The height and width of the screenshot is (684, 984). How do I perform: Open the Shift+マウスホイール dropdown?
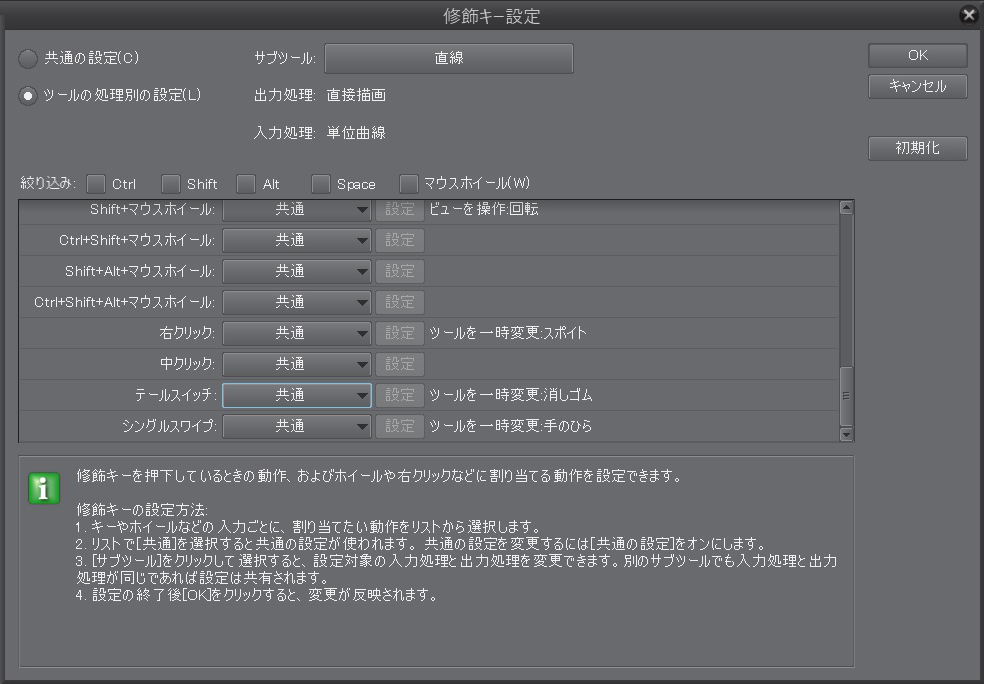296,210
